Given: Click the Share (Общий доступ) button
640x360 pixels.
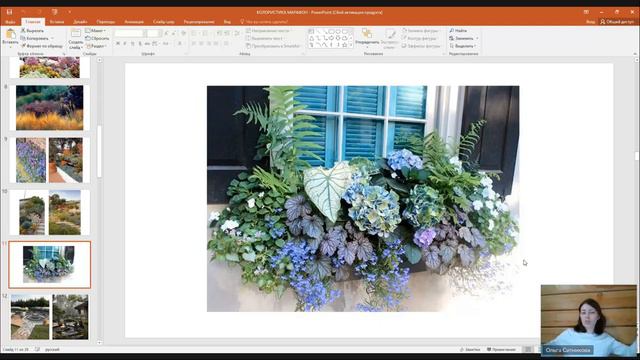Looking at the screenshot, I should (x=617, y=22).
